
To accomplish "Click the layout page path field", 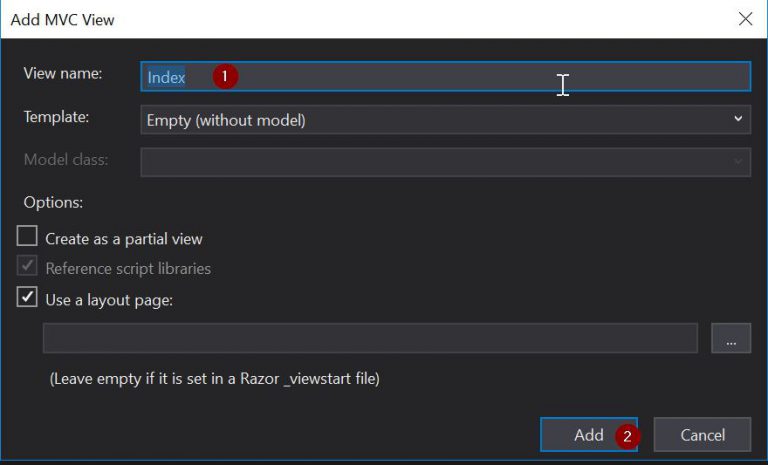I will click(x=370, y=339).
